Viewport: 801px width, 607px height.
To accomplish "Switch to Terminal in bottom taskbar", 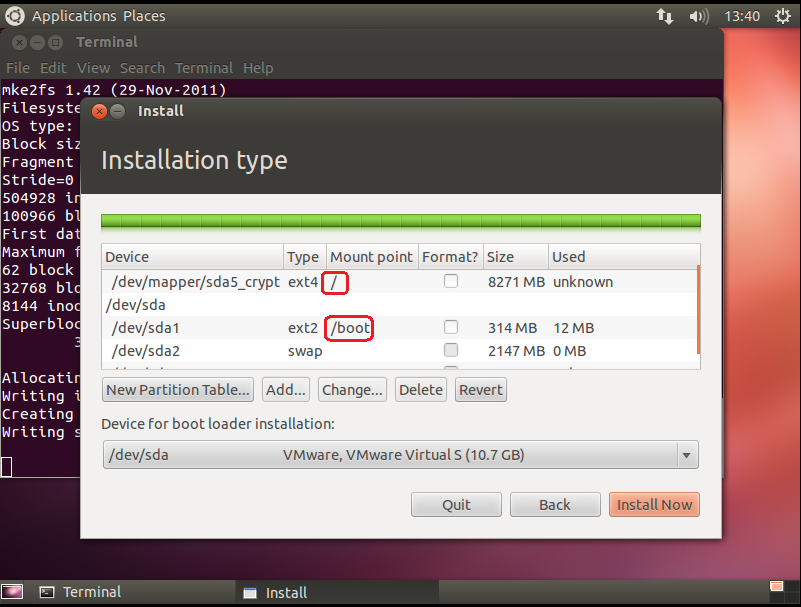I will [x=80, y=592].
